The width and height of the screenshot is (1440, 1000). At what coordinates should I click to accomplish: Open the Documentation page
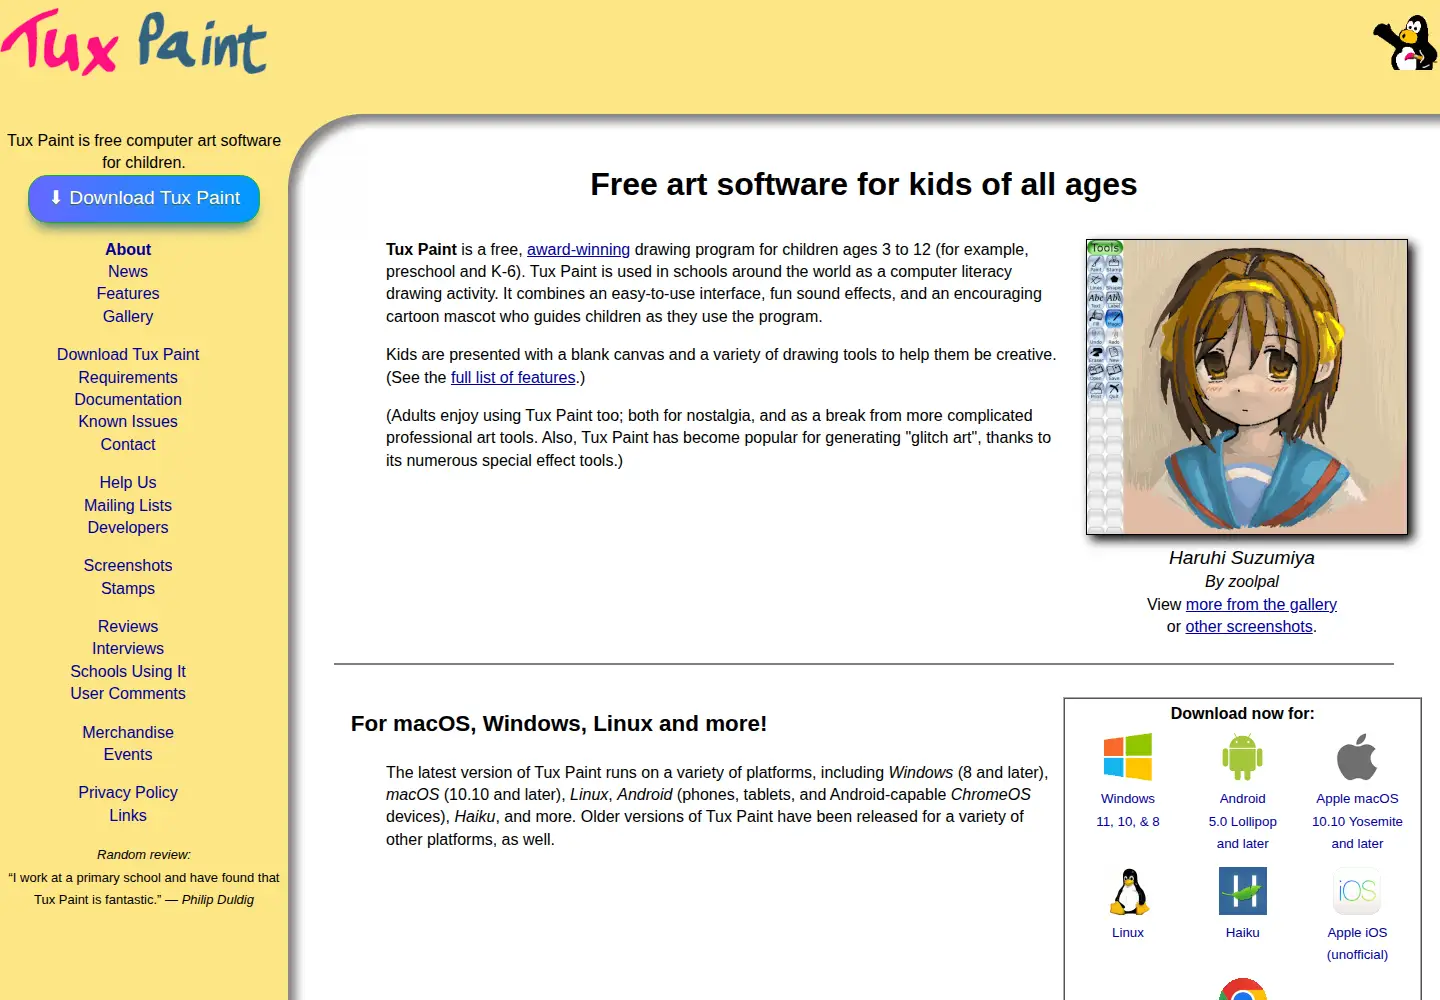tap(128, 399)
